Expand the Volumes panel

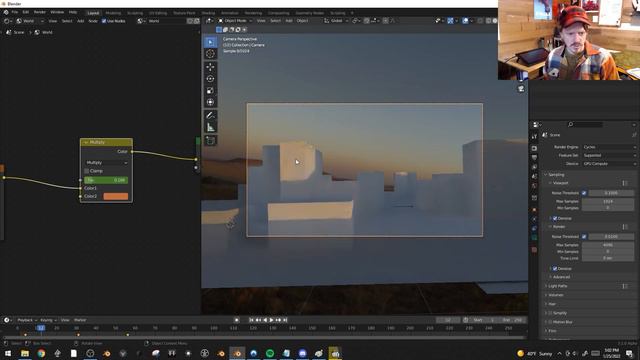(556, 295)
